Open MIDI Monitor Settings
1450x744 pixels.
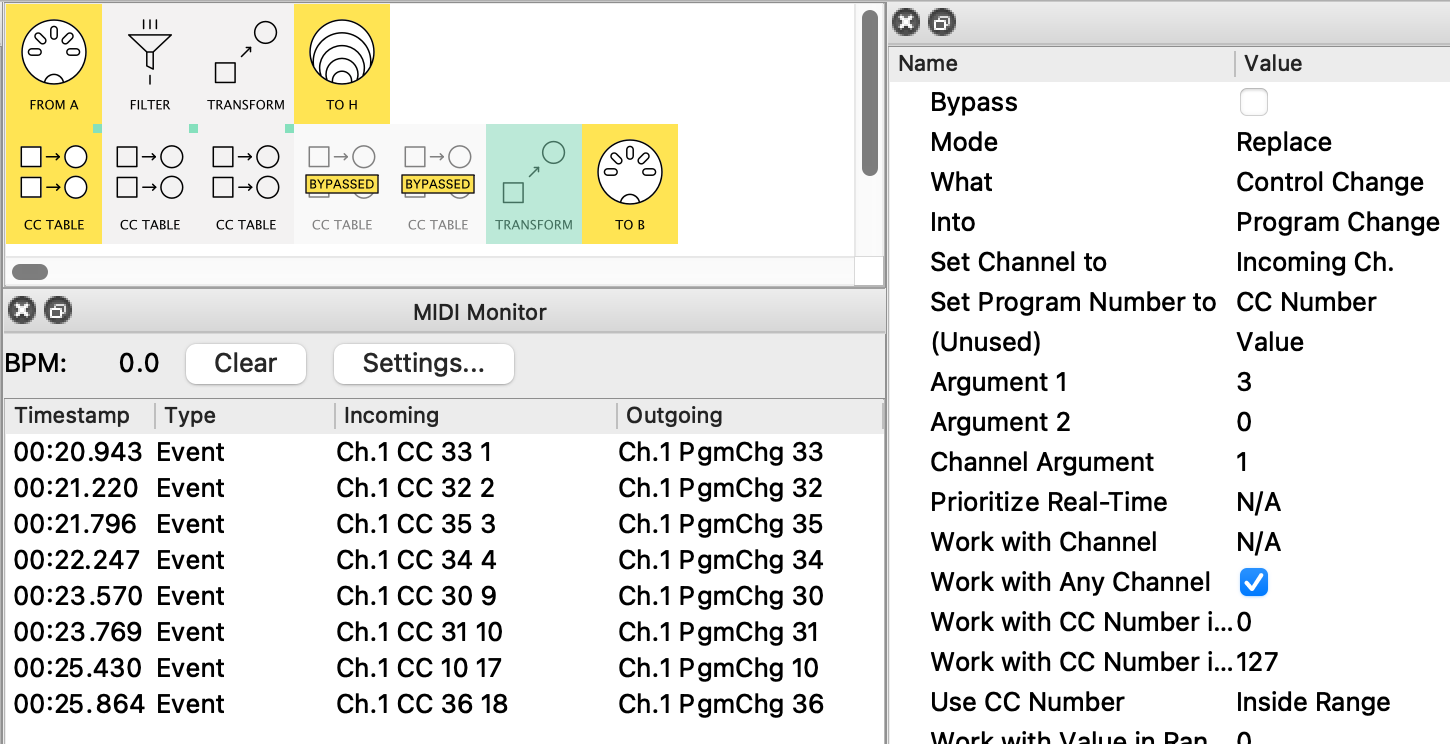(x=423, y=363)
